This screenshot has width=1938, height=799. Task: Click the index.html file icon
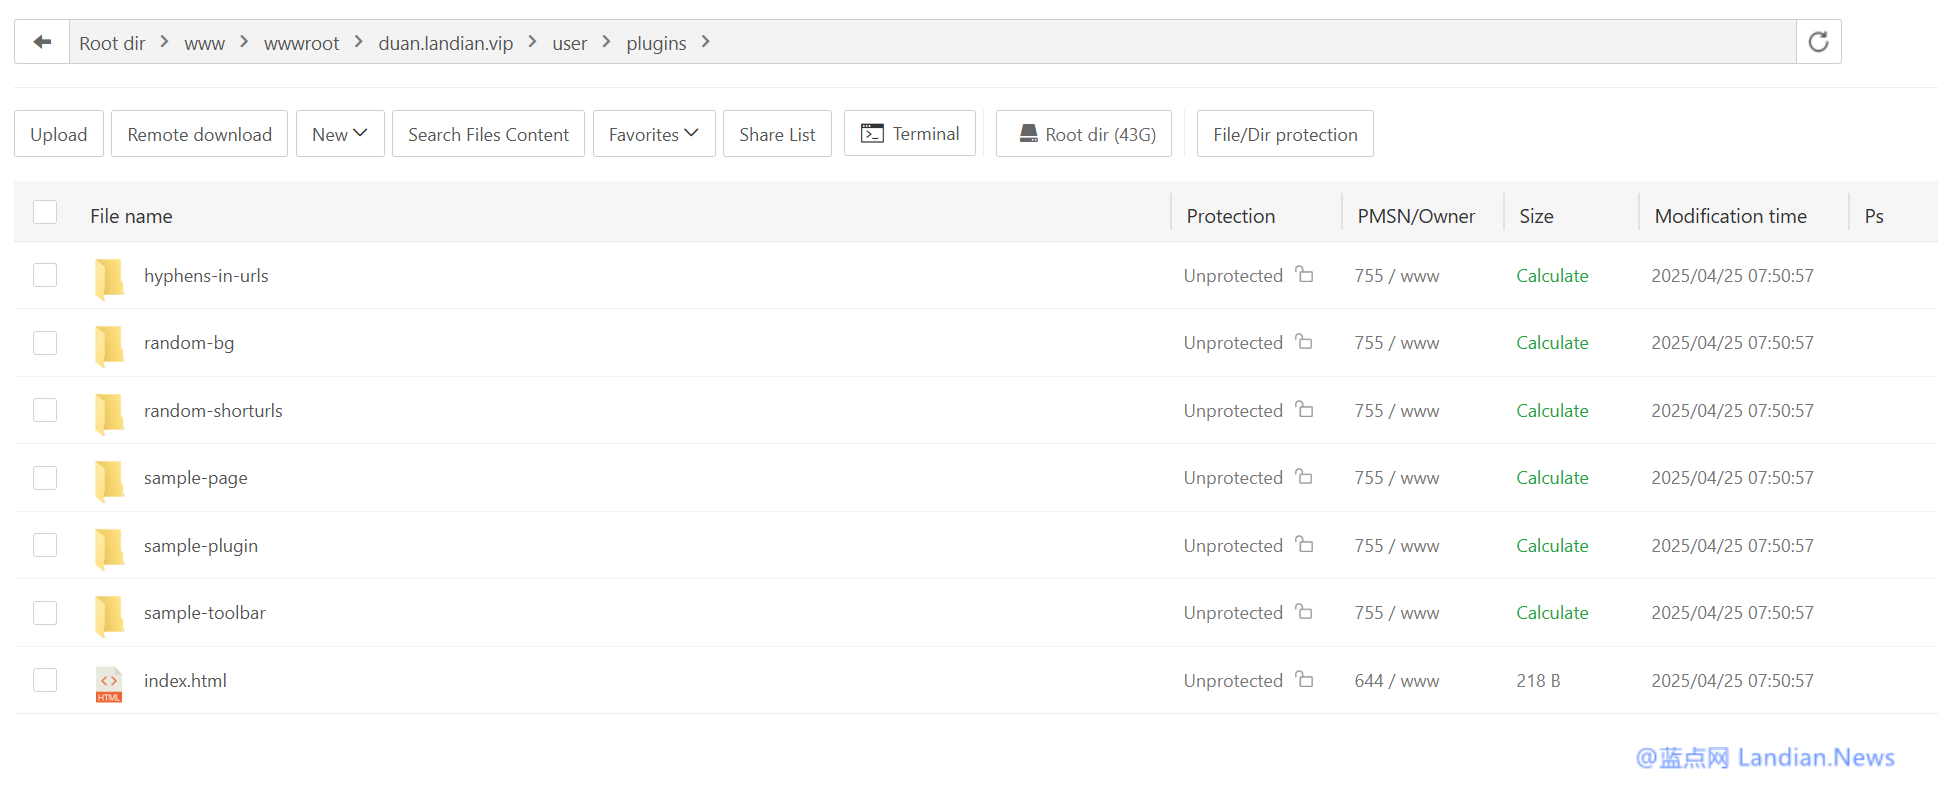(x=109, y=683)
